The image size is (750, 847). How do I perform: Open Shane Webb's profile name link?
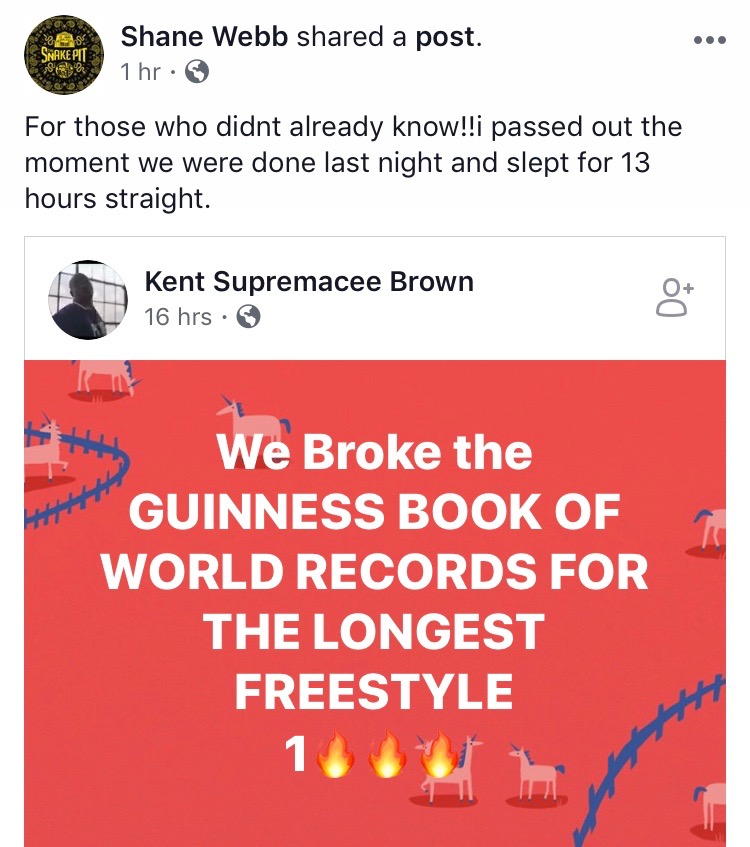click(x=206, y=37)
